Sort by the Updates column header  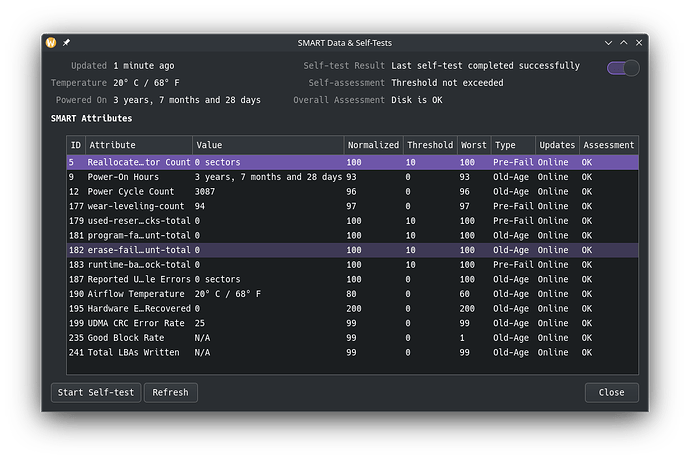(557, 145)
